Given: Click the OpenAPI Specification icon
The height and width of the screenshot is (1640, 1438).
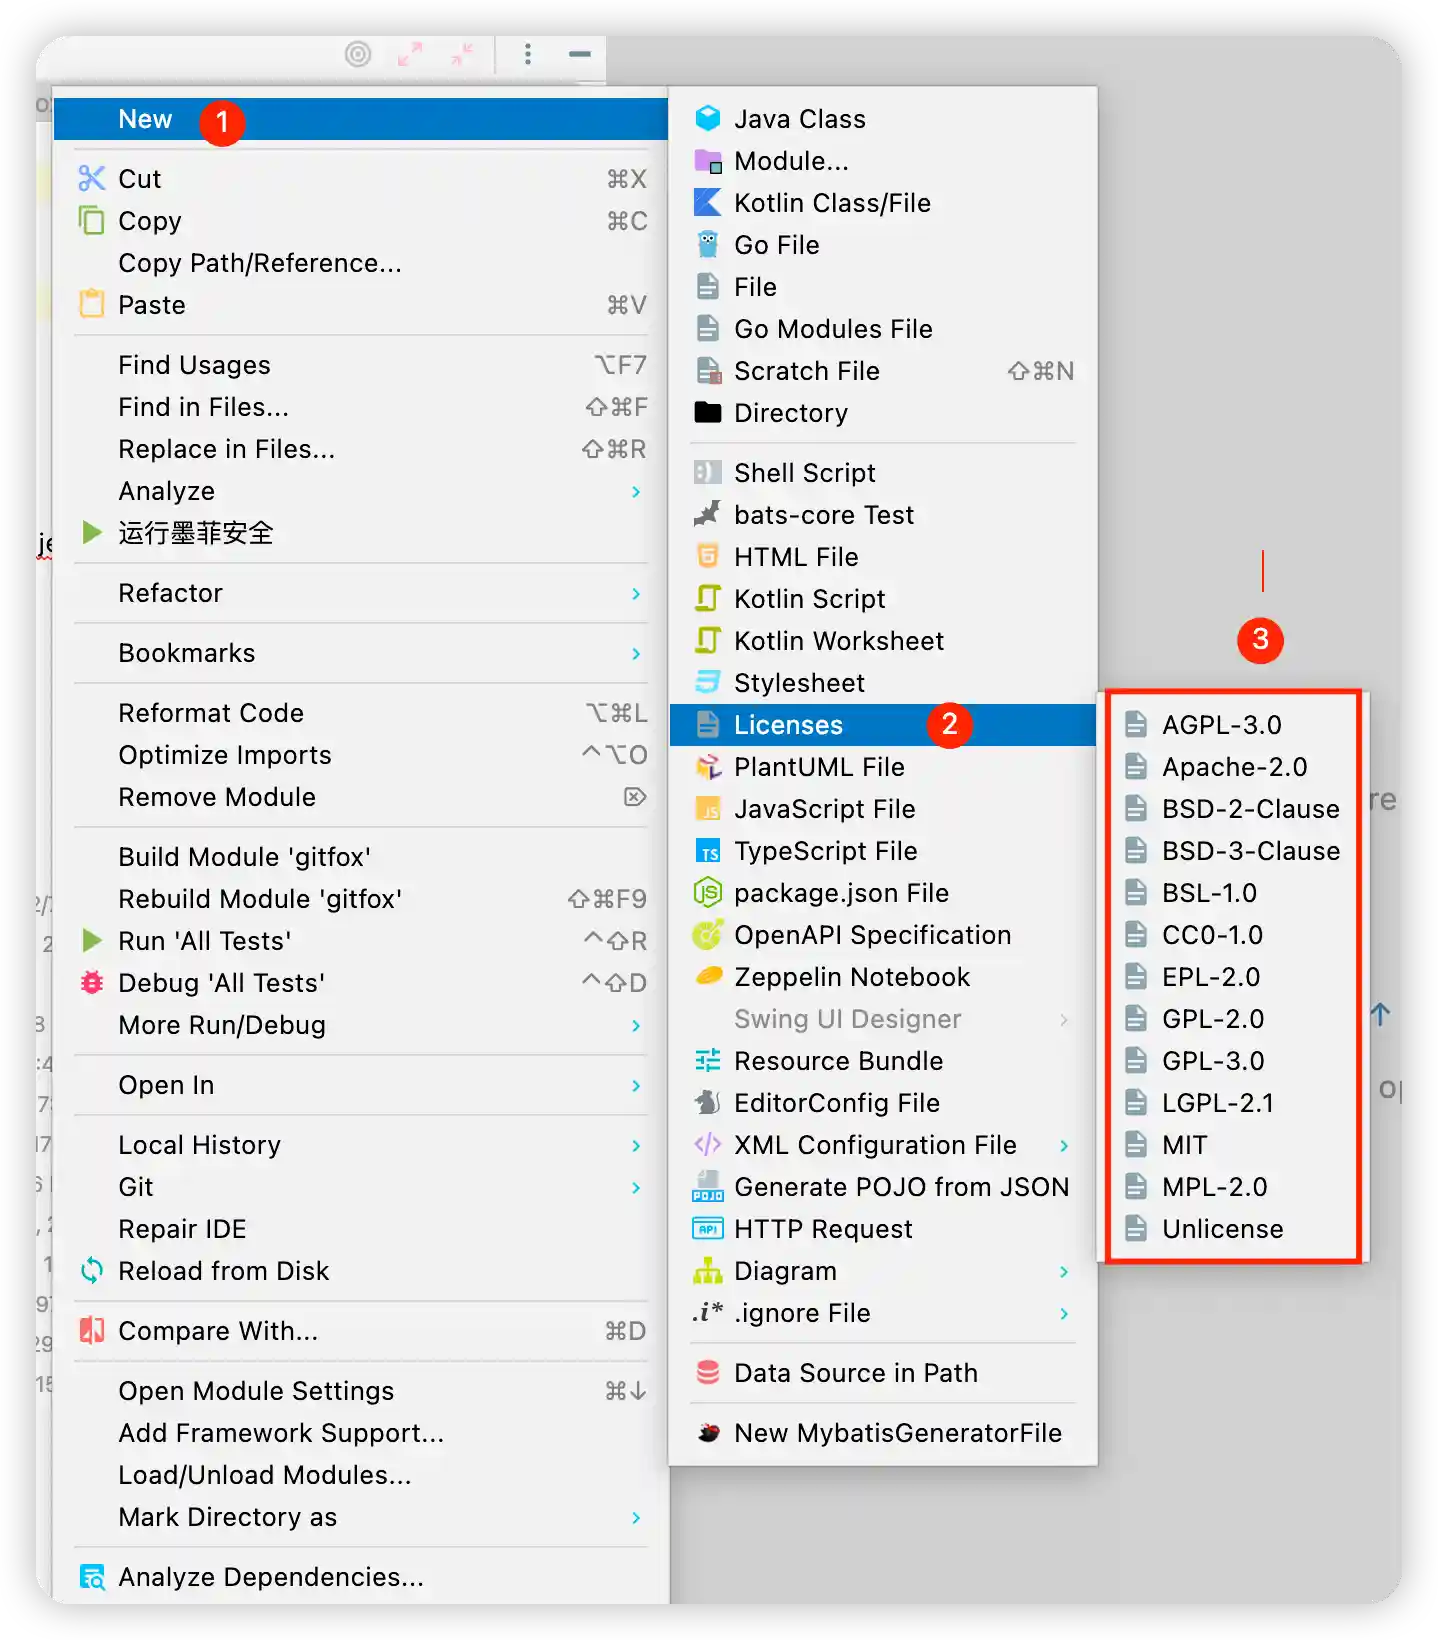Looking at the screenshot, I should pos(708,935).
